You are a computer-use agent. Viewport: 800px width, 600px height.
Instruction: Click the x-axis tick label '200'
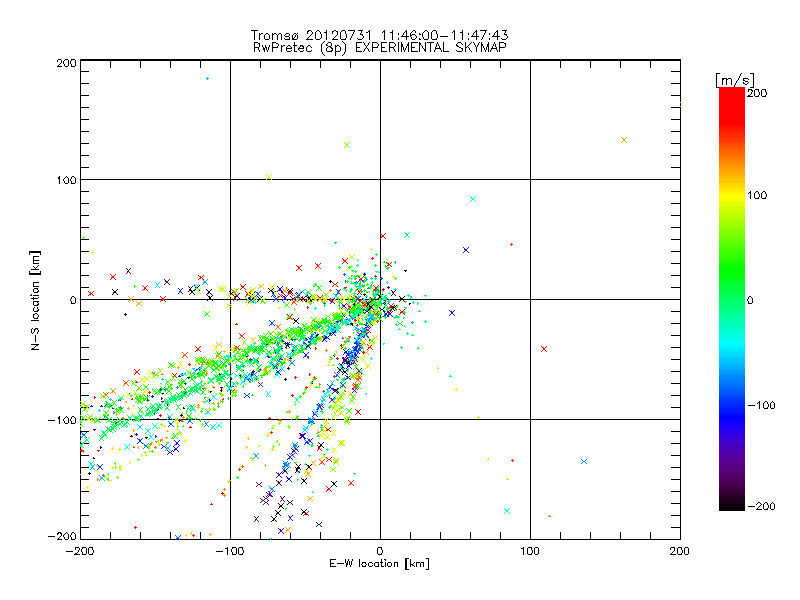tap(680, 552)
